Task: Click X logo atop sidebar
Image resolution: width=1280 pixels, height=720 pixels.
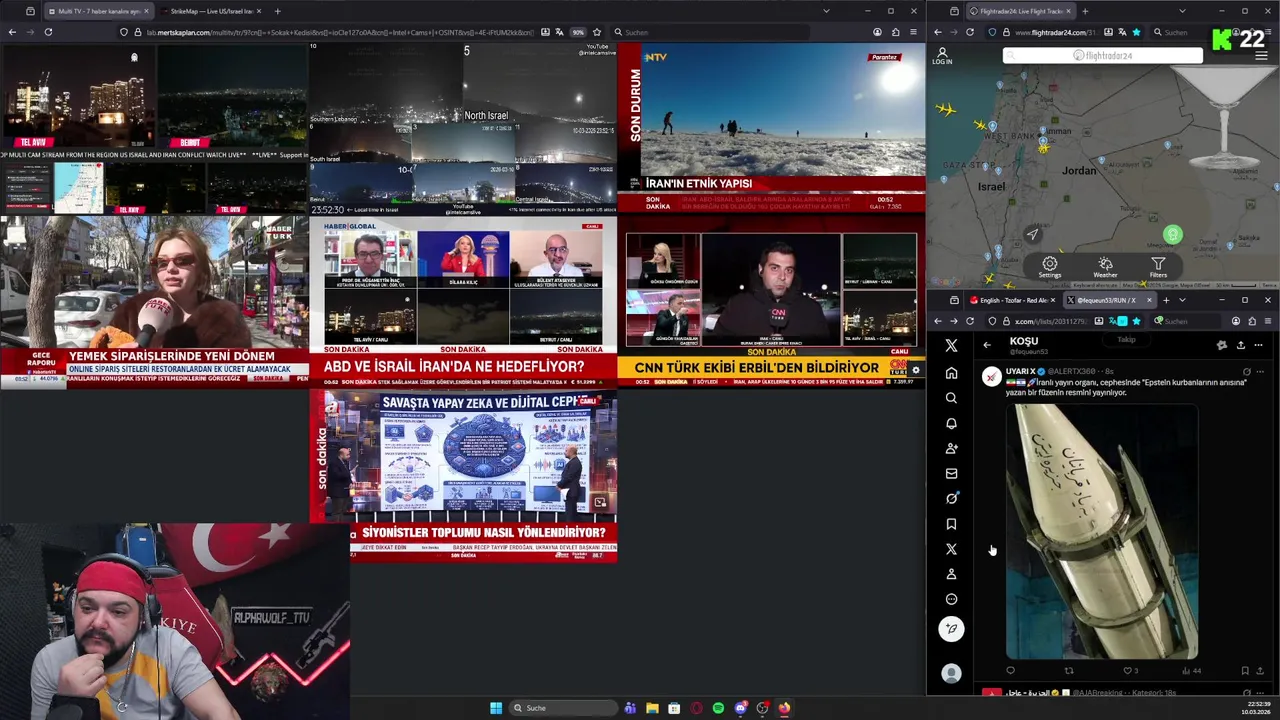Action: click(951, 345)
